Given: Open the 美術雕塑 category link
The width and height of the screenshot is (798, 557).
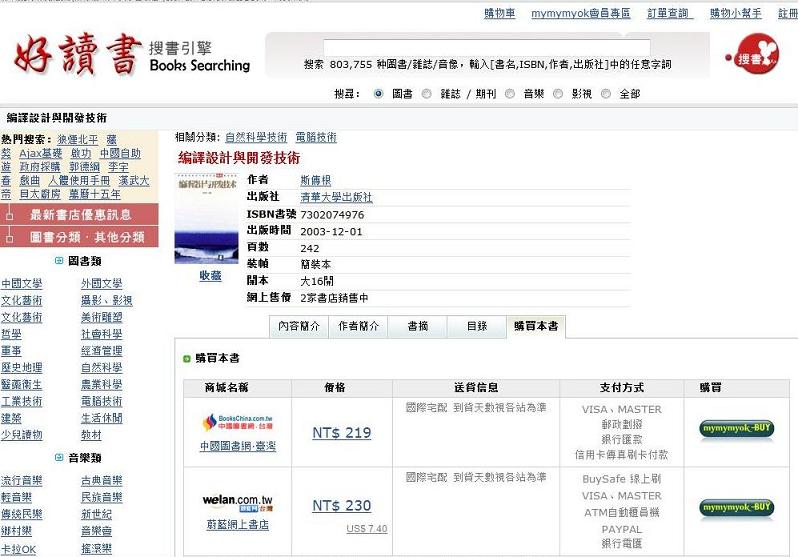Looking at the screenshot, I should [x=101, y=317].
